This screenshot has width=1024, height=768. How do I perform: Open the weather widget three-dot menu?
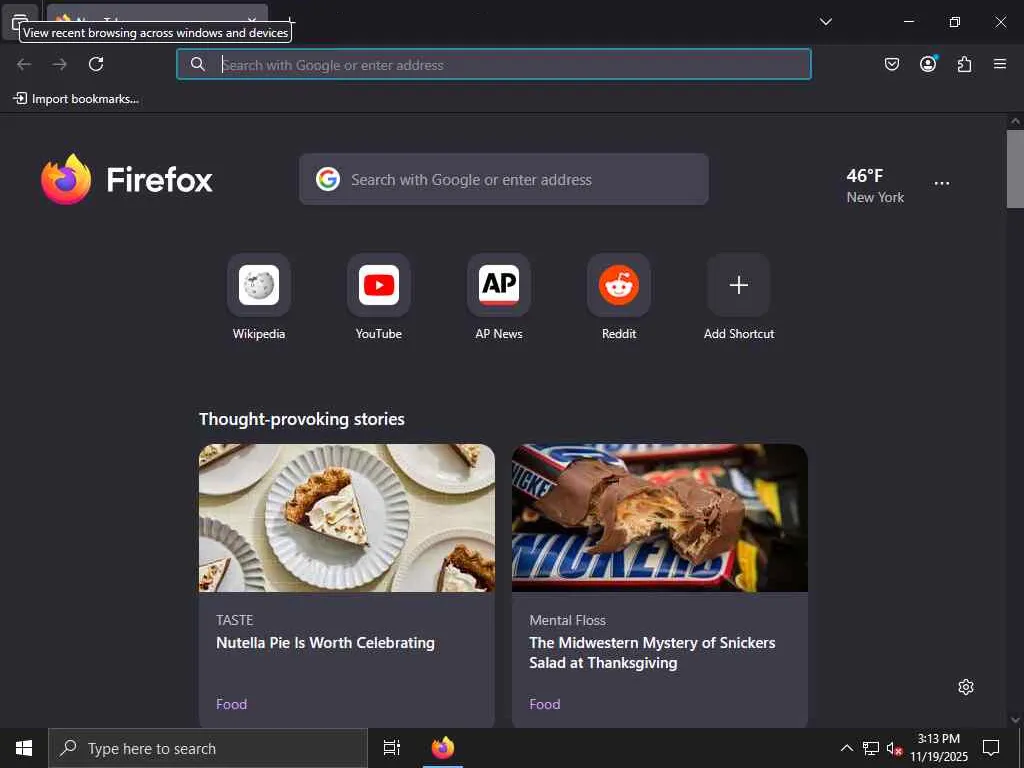point(942,184)
